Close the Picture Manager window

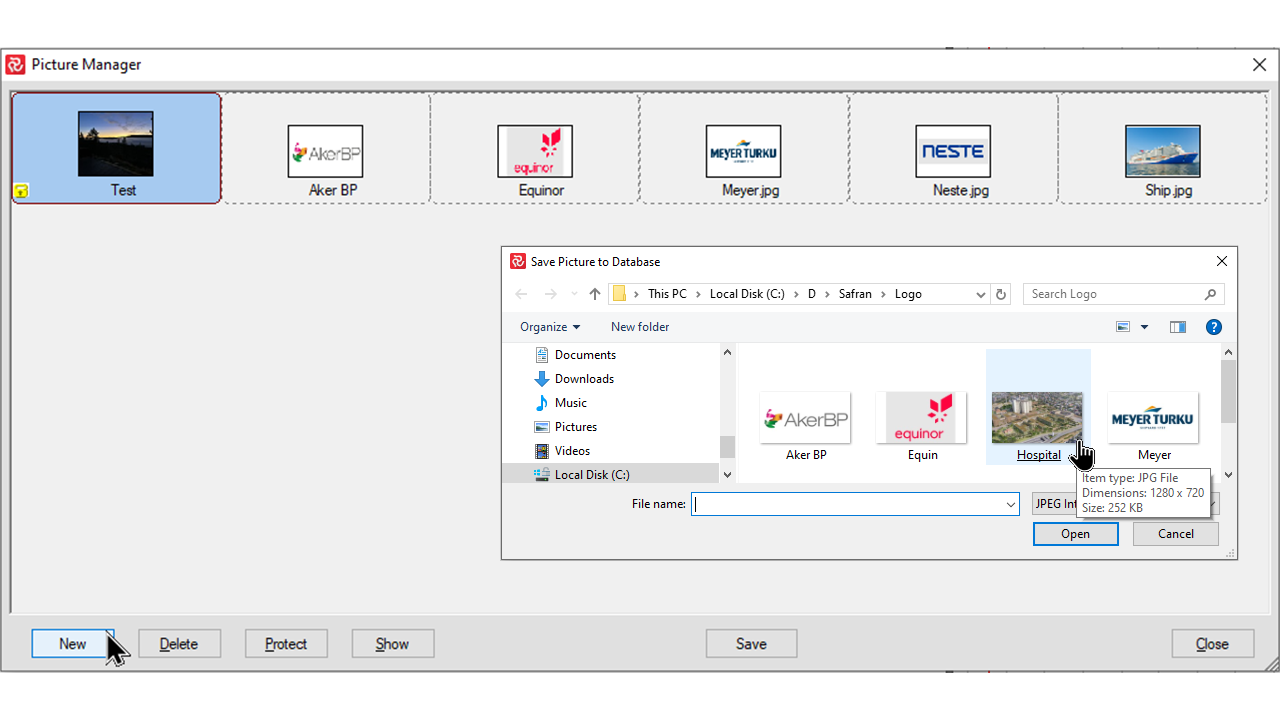(x=1259, y=65)
